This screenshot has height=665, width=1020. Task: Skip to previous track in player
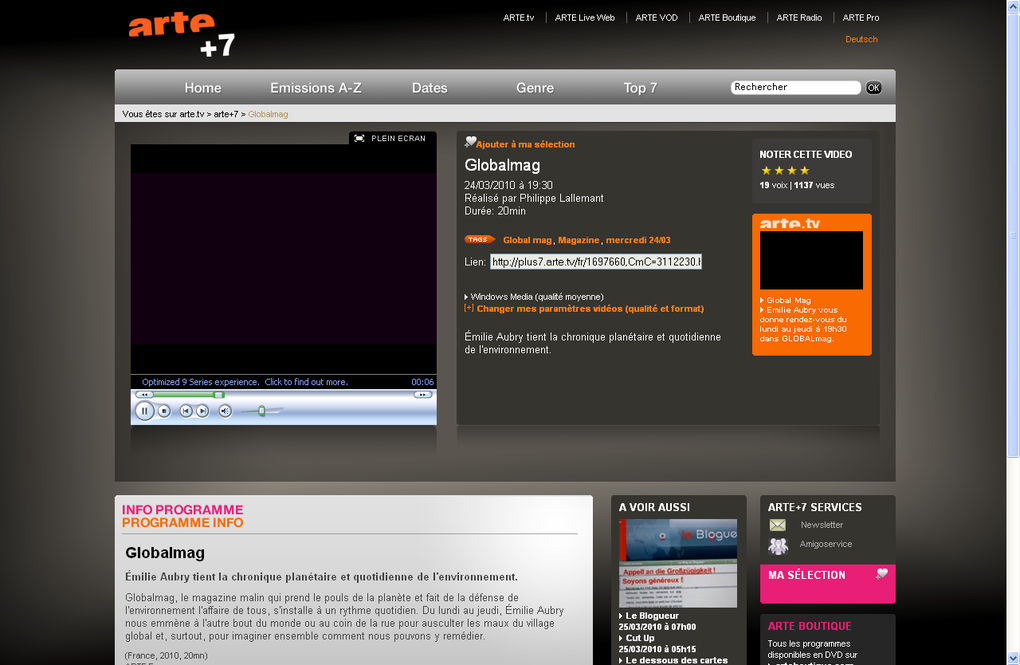coord(185,411)
